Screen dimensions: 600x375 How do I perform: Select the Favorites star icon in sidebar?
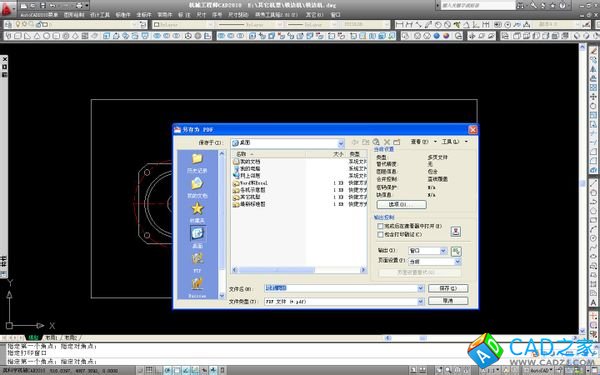tap(197, 209)
